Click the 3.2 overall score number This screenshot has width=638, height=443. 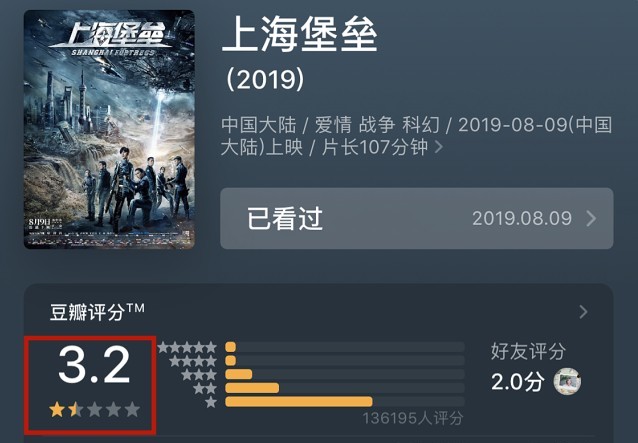tap(94, 365)
